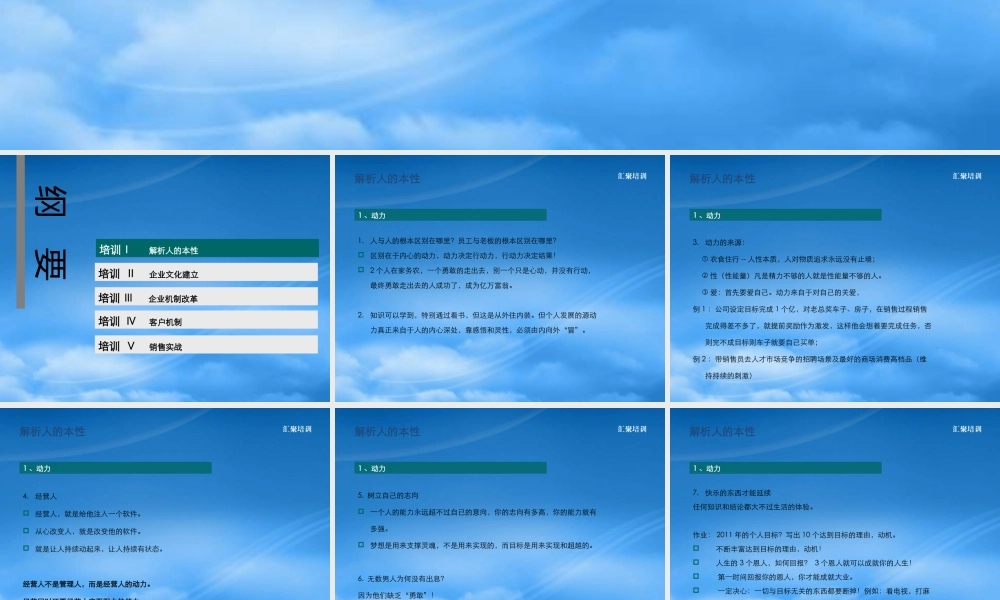Viewport: 1000px width, 600px height.
Task: Click the line ③ 爱：首先要爱自己
Action: coord(780,292)
